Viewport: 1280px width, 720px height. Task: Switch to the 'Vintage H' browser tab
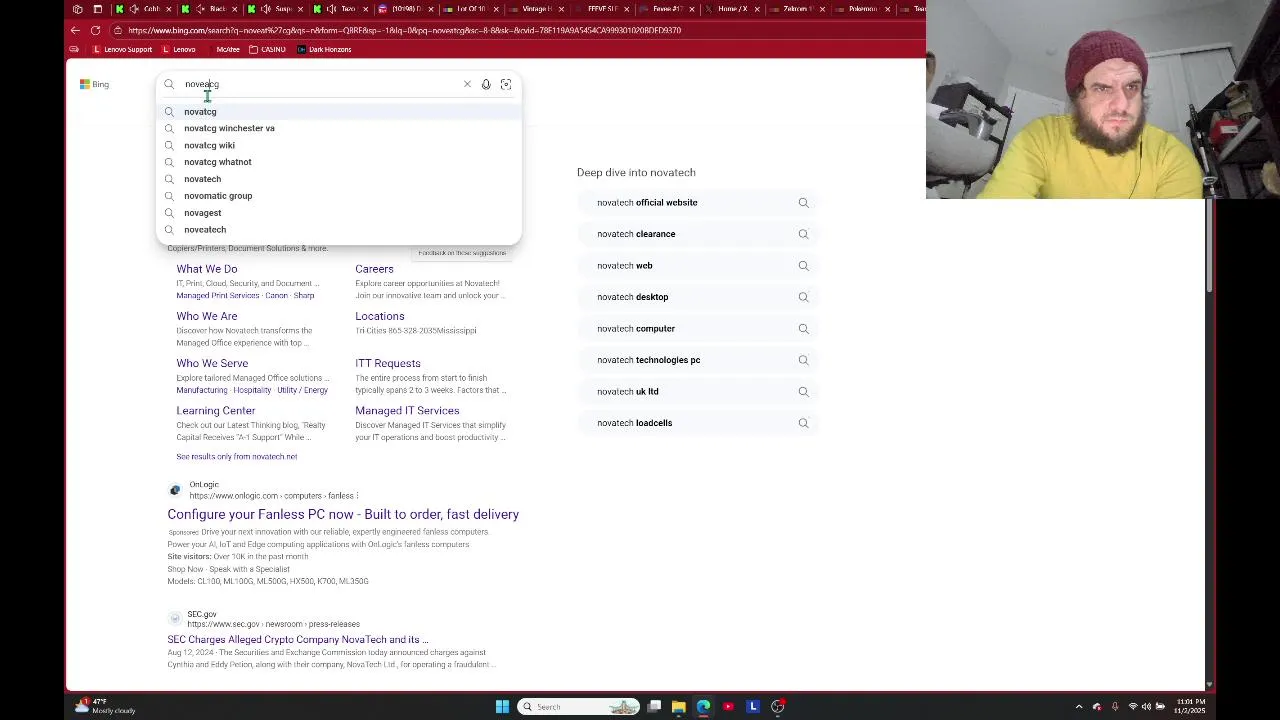[533, 9]
